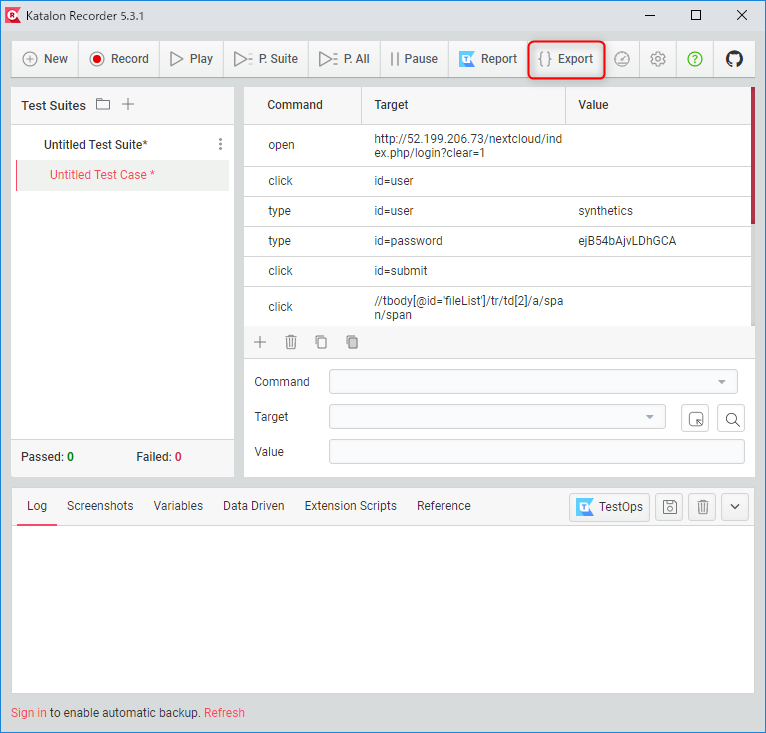Screen dimensions: 766x733
Task: Paste command with the clipboard icon
Action: click(x=352, y=342)
